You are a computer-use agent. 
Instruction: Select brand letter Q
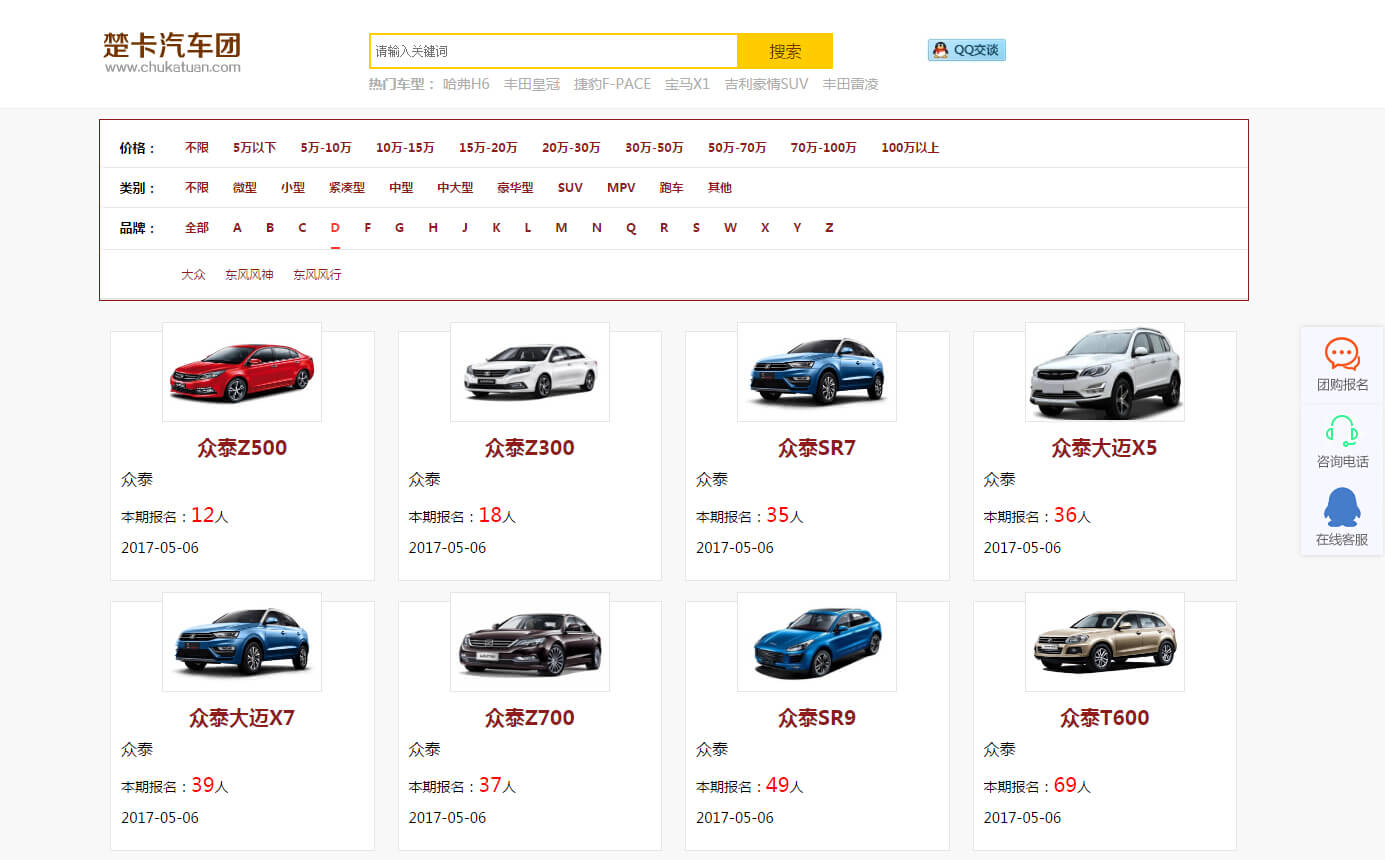631,228
